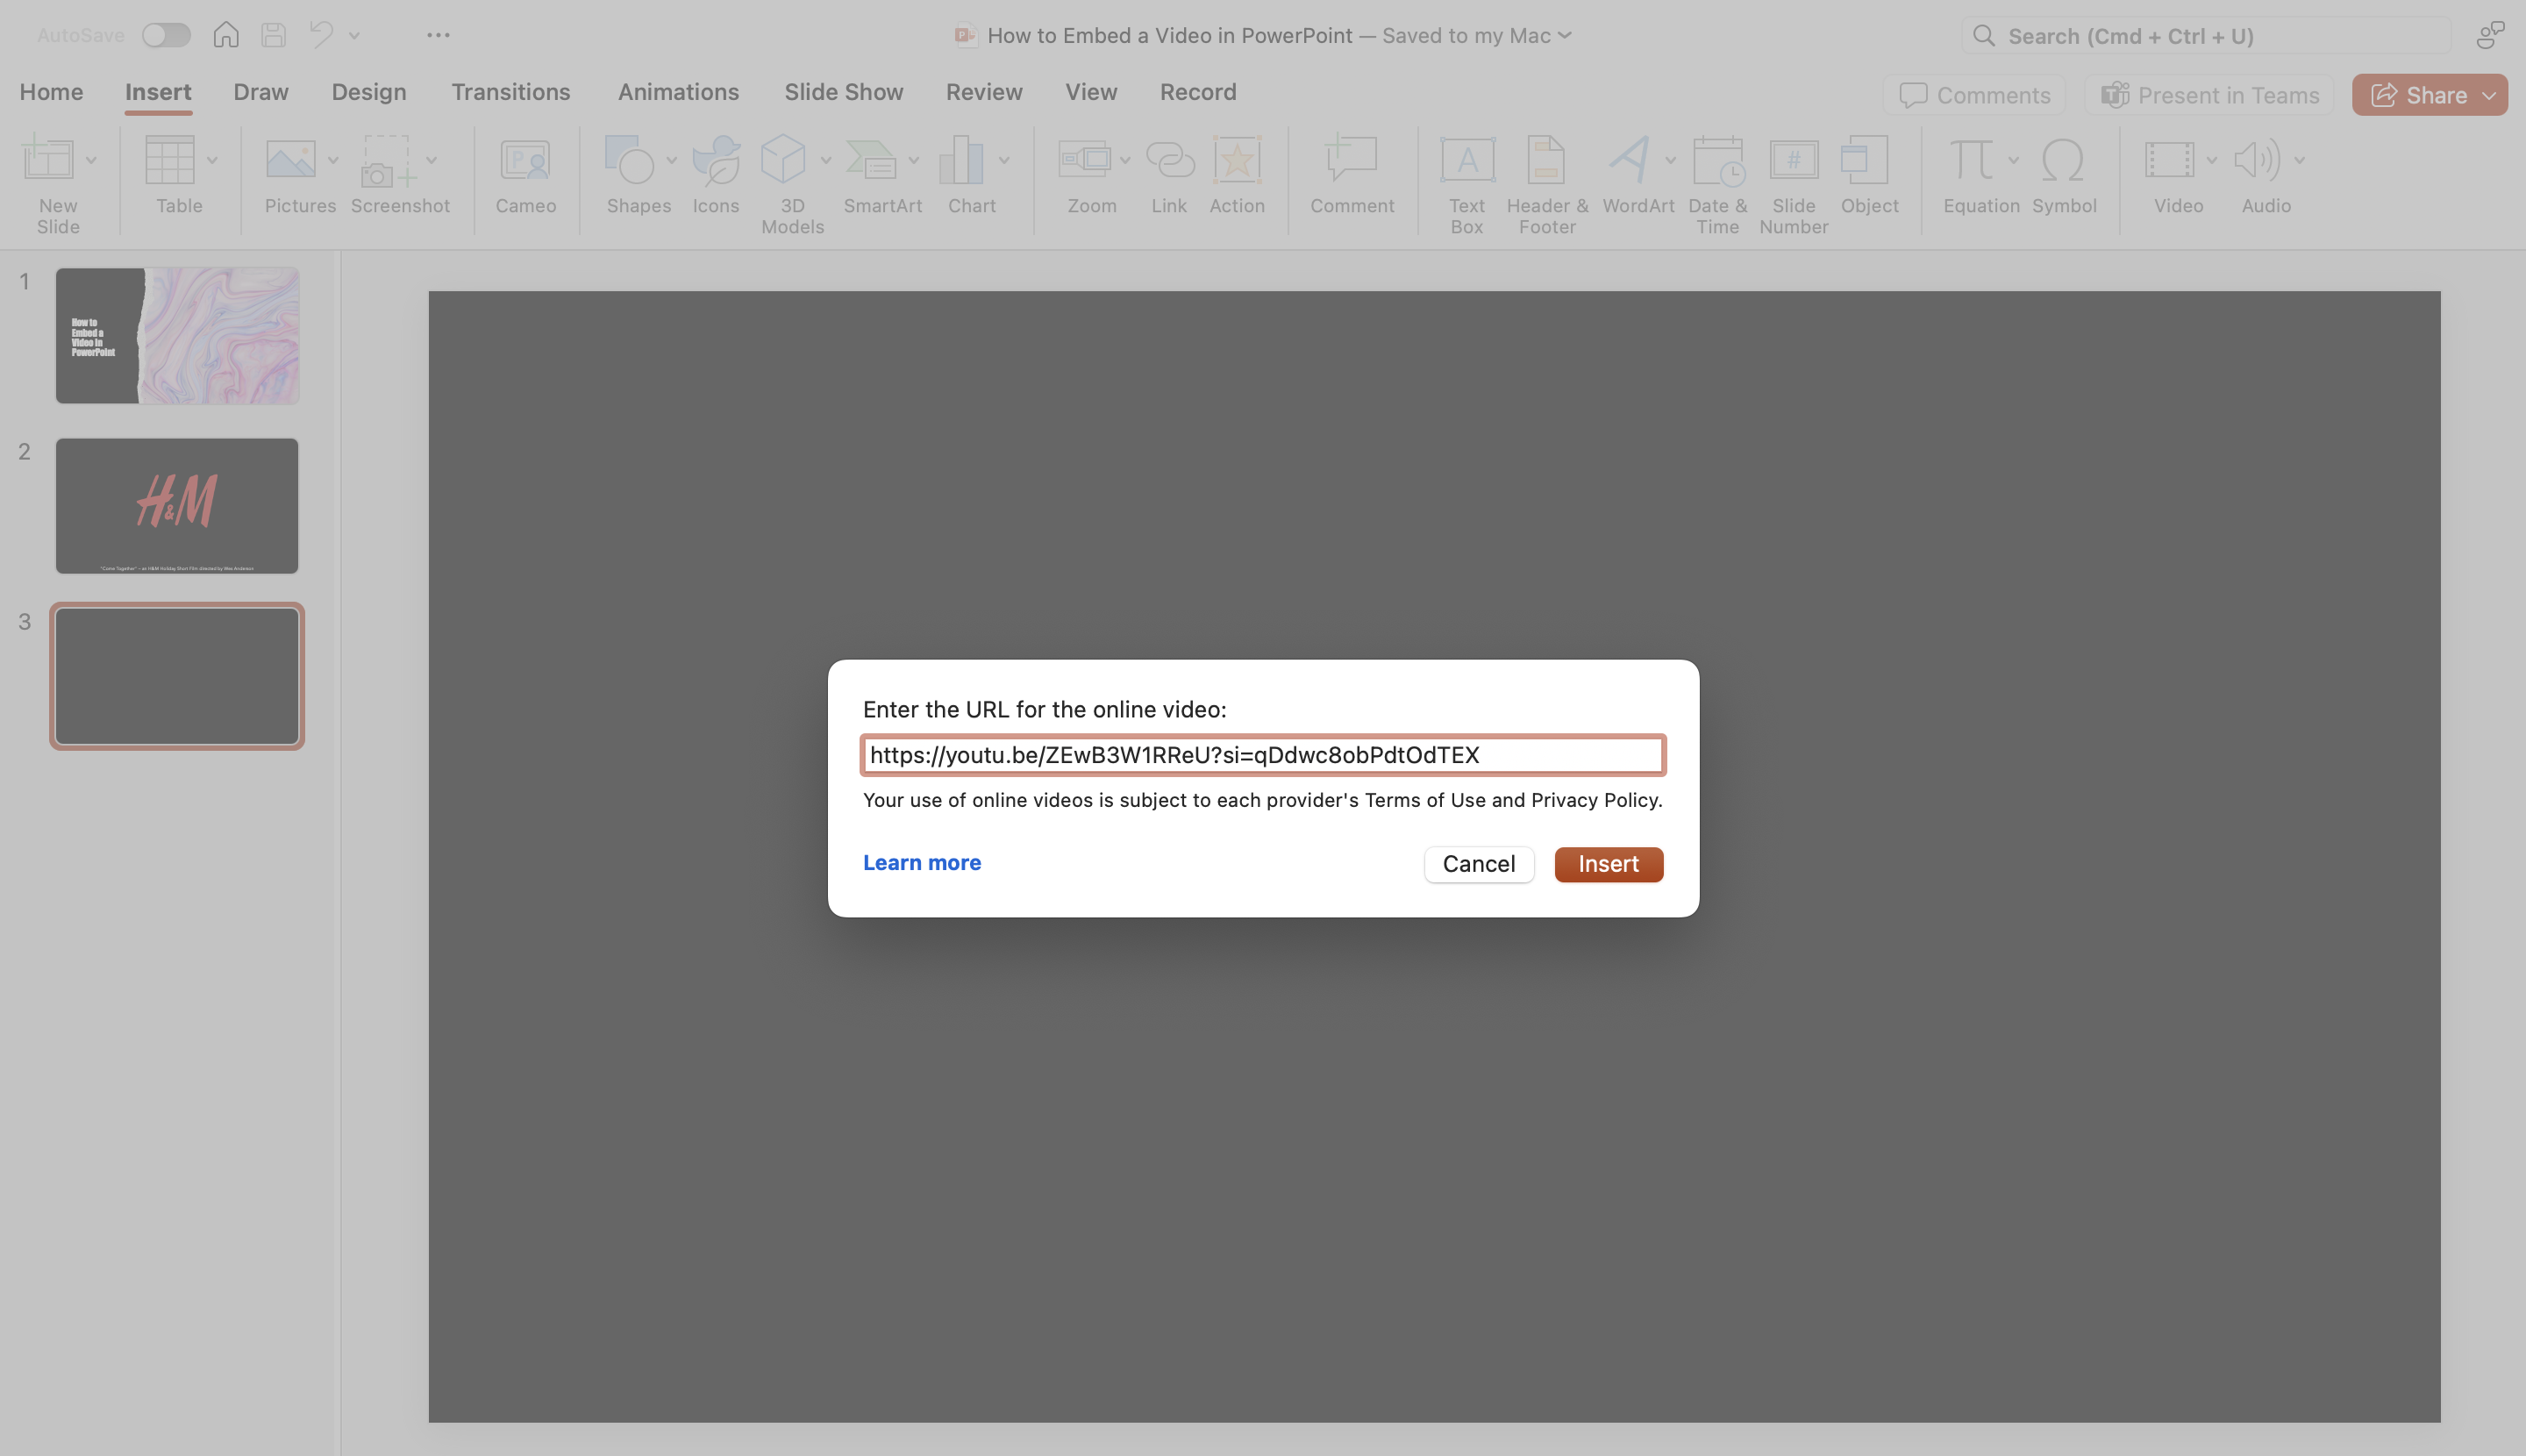
Task: Click the Header & Footer icon
Action: [x=1546, y=160]
